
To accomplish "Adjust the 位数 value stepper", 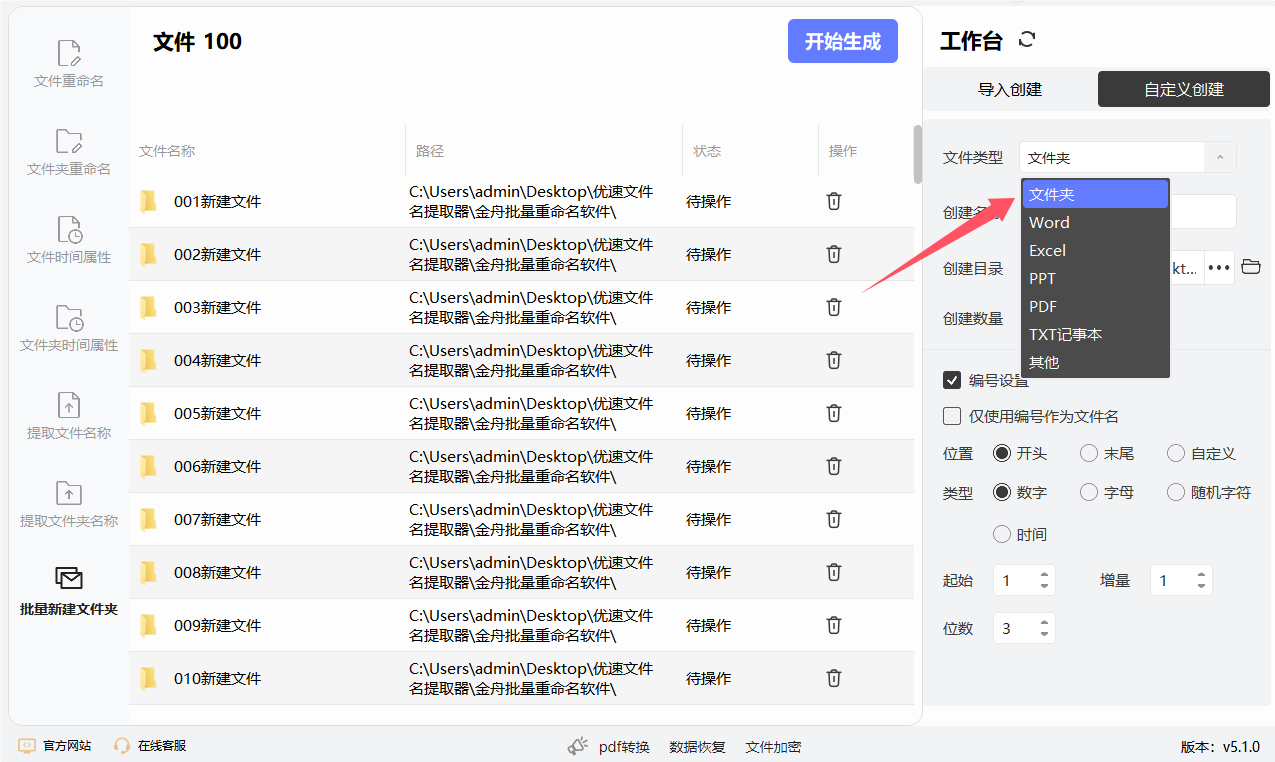I will tap(1045, 628).
